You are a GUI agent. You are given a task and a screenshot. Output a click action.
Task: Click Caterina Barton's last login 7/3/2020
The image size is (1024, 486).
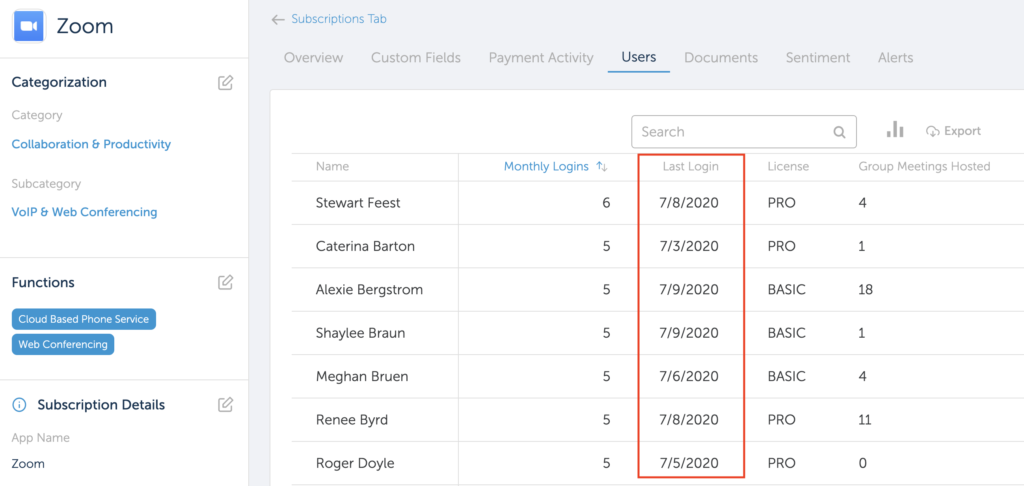690,246
